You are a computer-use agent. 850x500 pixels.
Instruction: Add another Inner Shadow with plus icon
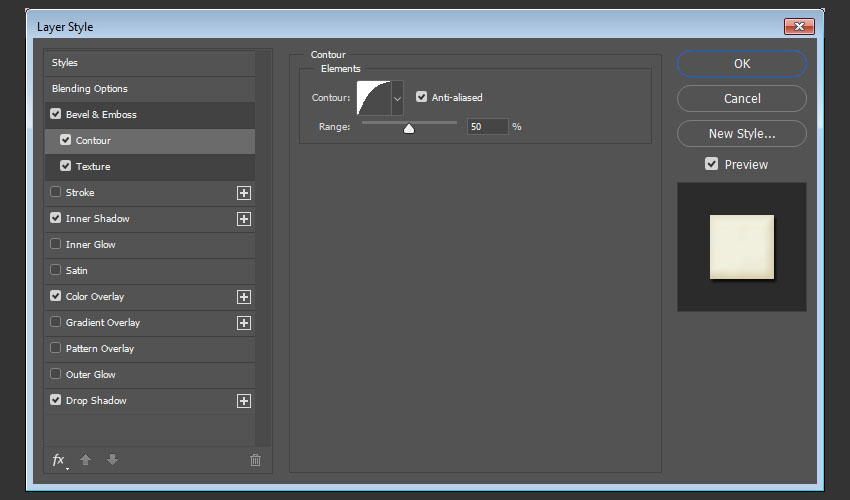pos(243,219)
